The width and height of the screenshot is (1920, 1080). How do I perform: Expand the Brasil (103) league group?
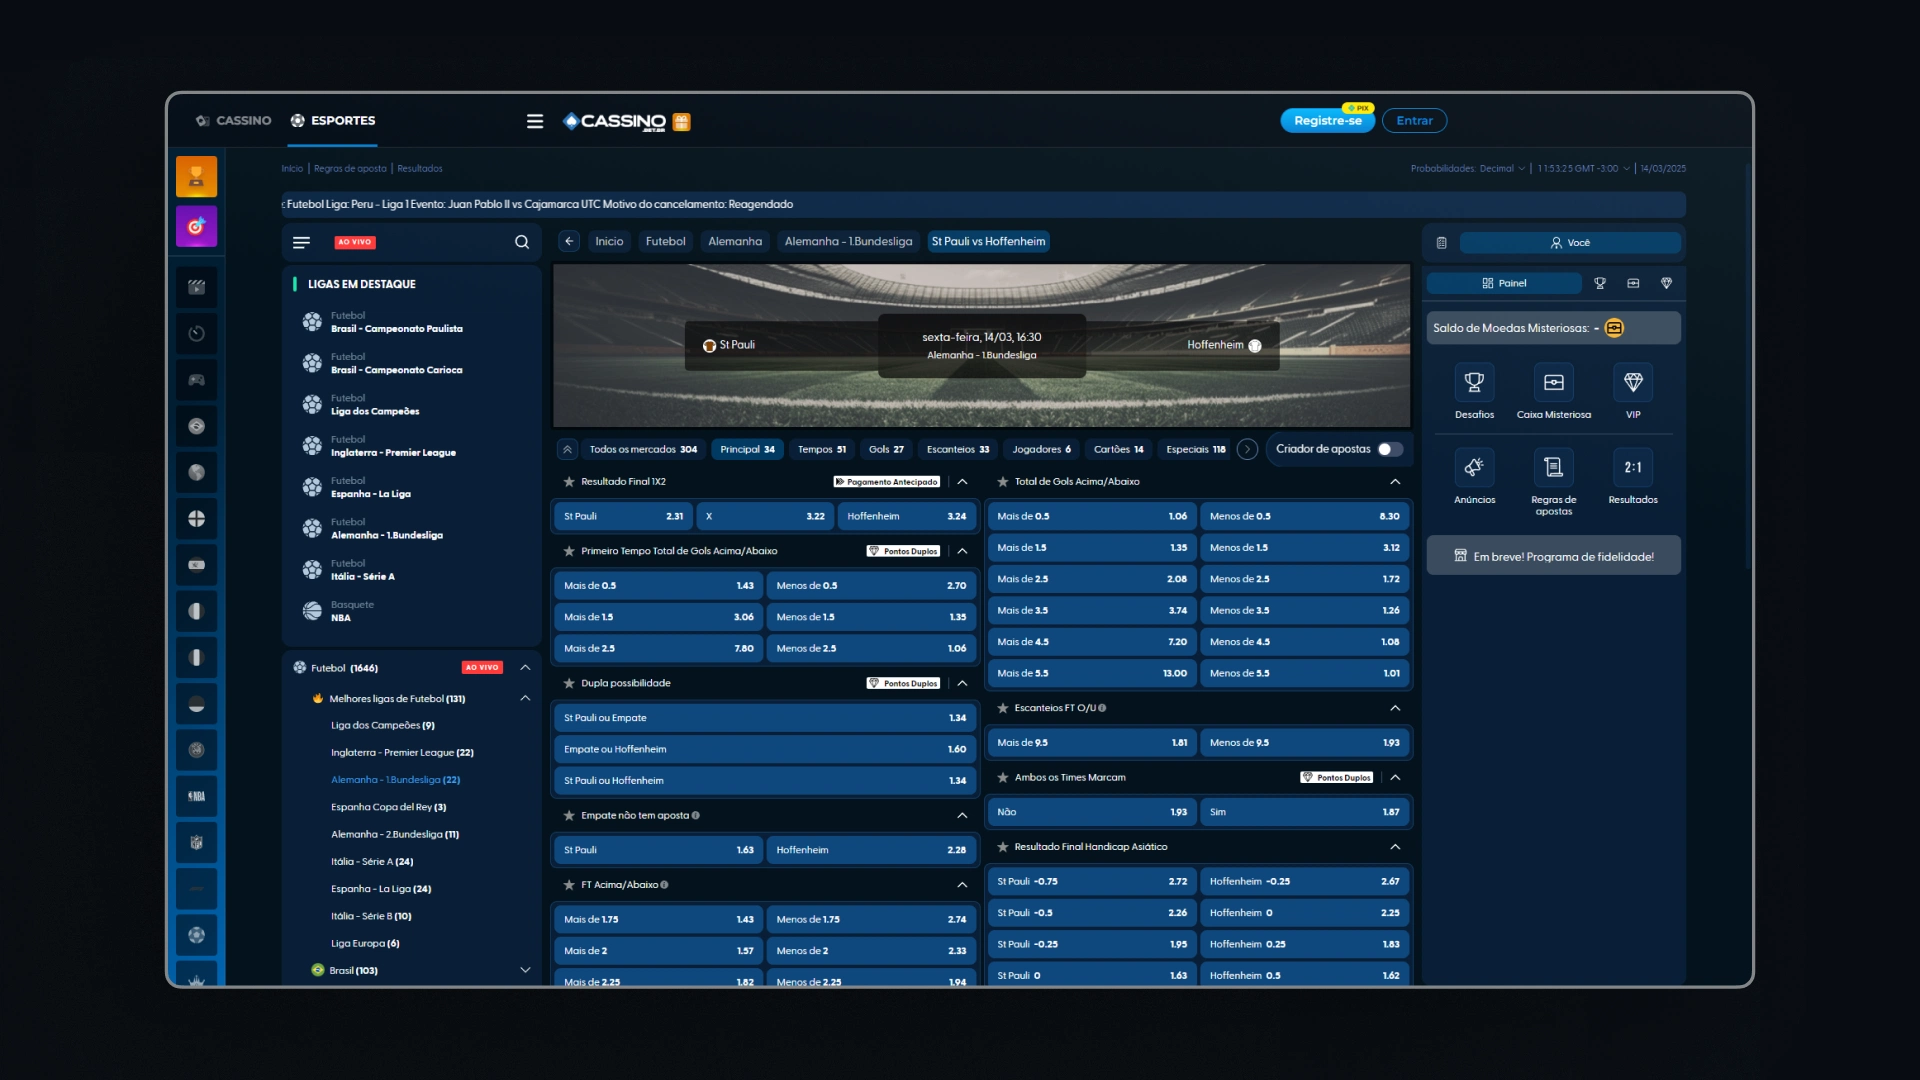click(x=525, y=970)
